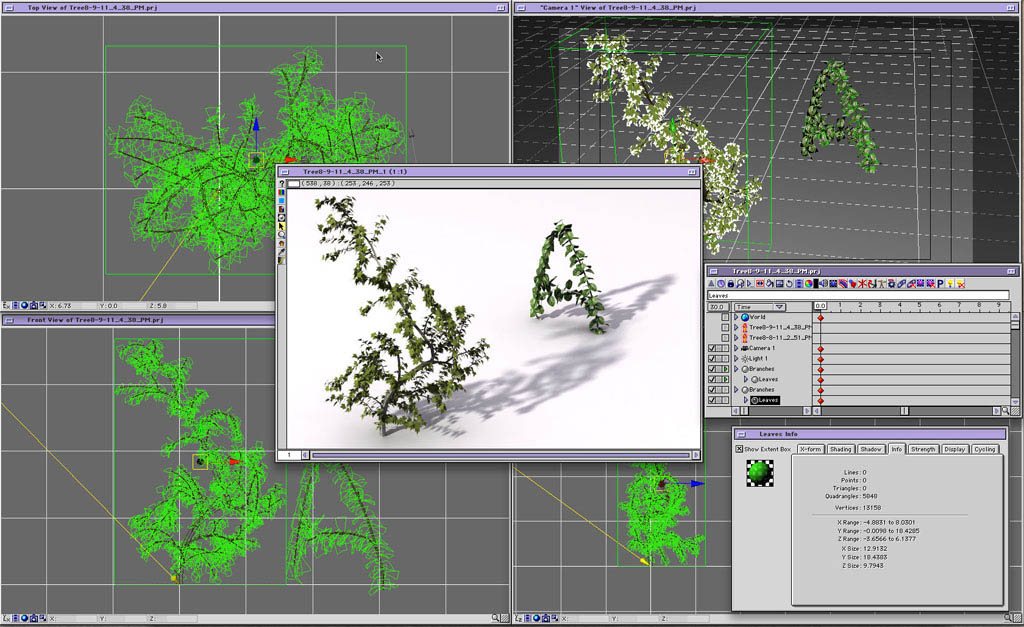This screenshot has width=1024, height=627.
Task: Select the arrow pointer tool in render window
Action: (282, 227)
